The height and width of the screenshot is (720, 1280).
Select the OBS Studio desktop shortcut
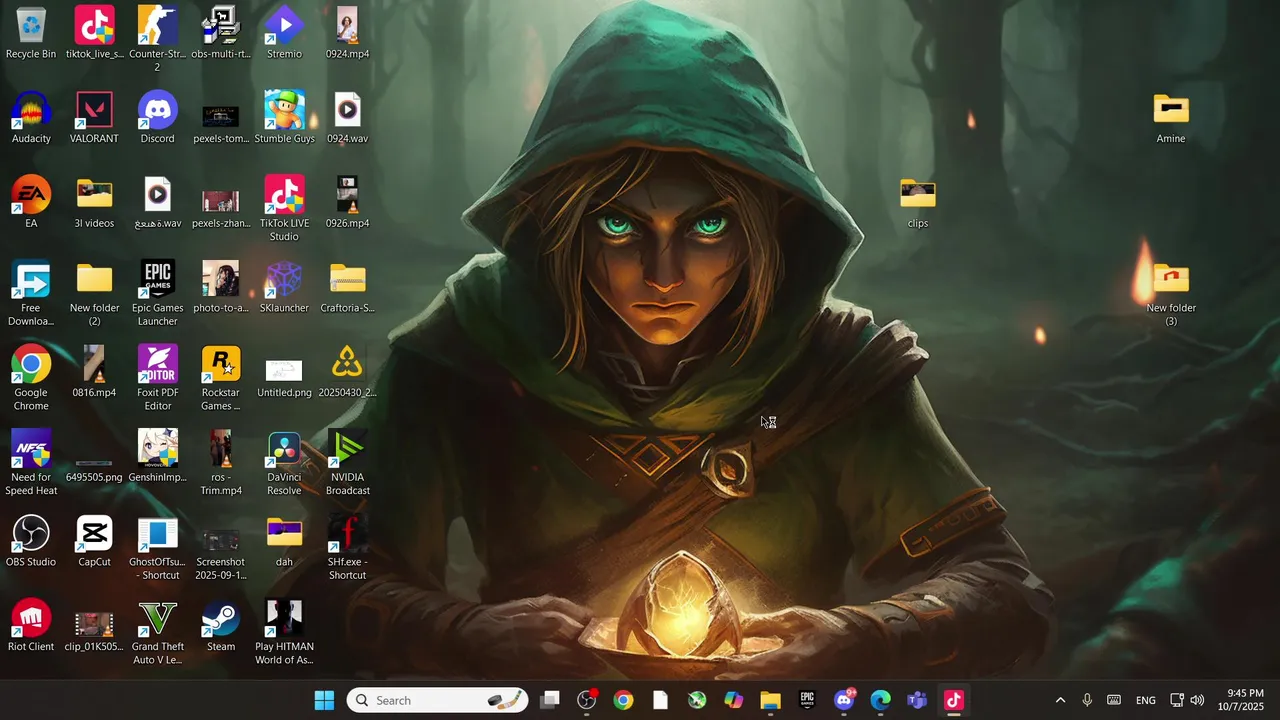tap(31, 541)
